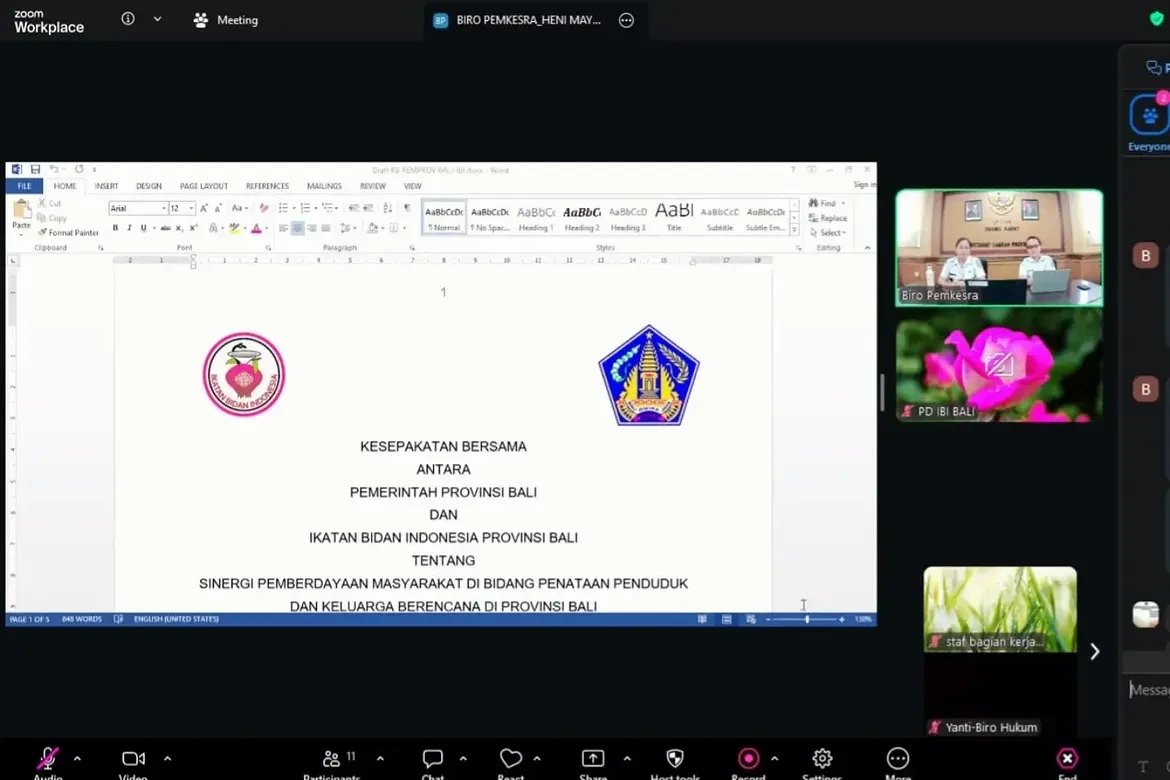Click Everyone chat group icon
Image resolution: width=1170 pixels, height=780 pixels.
(x=1149, y=116)
